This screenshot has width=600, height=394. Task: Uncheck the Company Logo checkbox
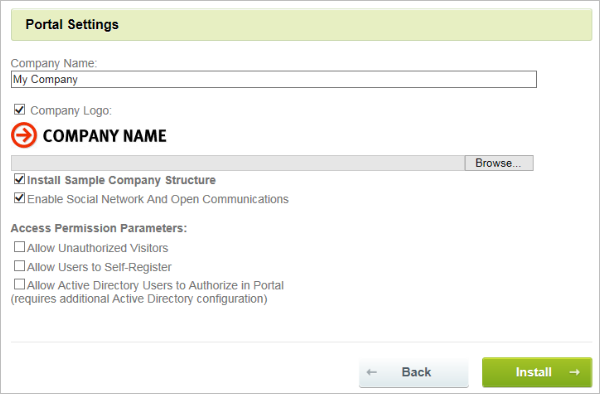(20, 110)
